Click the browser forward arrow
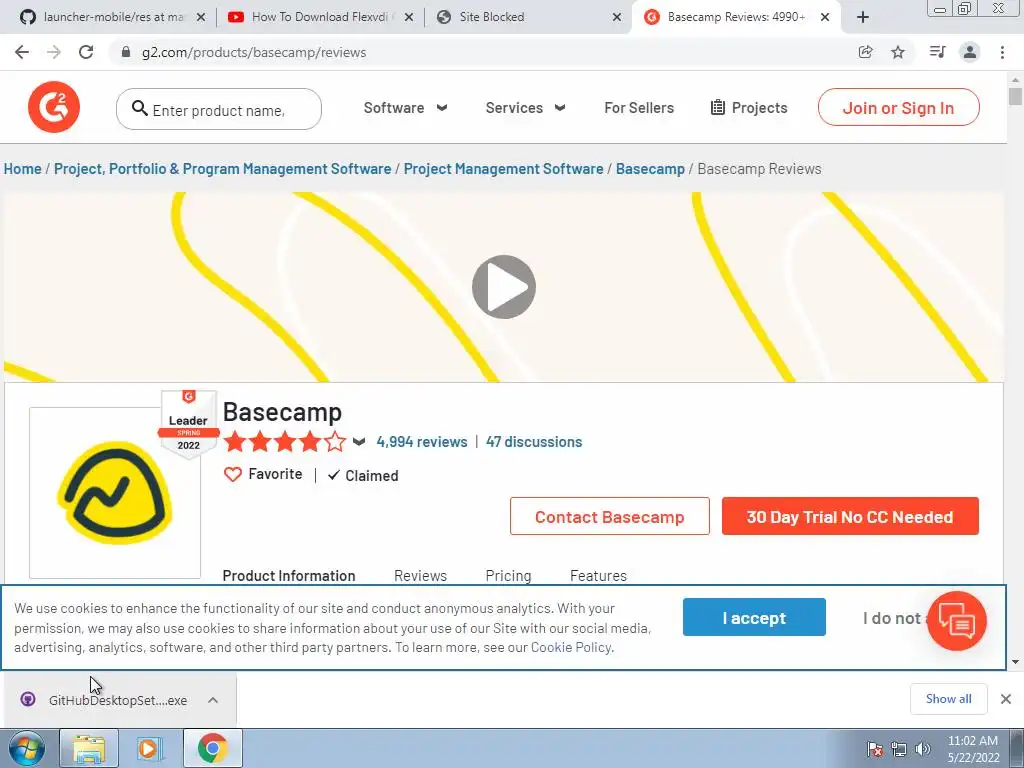Viewport: 1024px width, 768px height. 54,52
